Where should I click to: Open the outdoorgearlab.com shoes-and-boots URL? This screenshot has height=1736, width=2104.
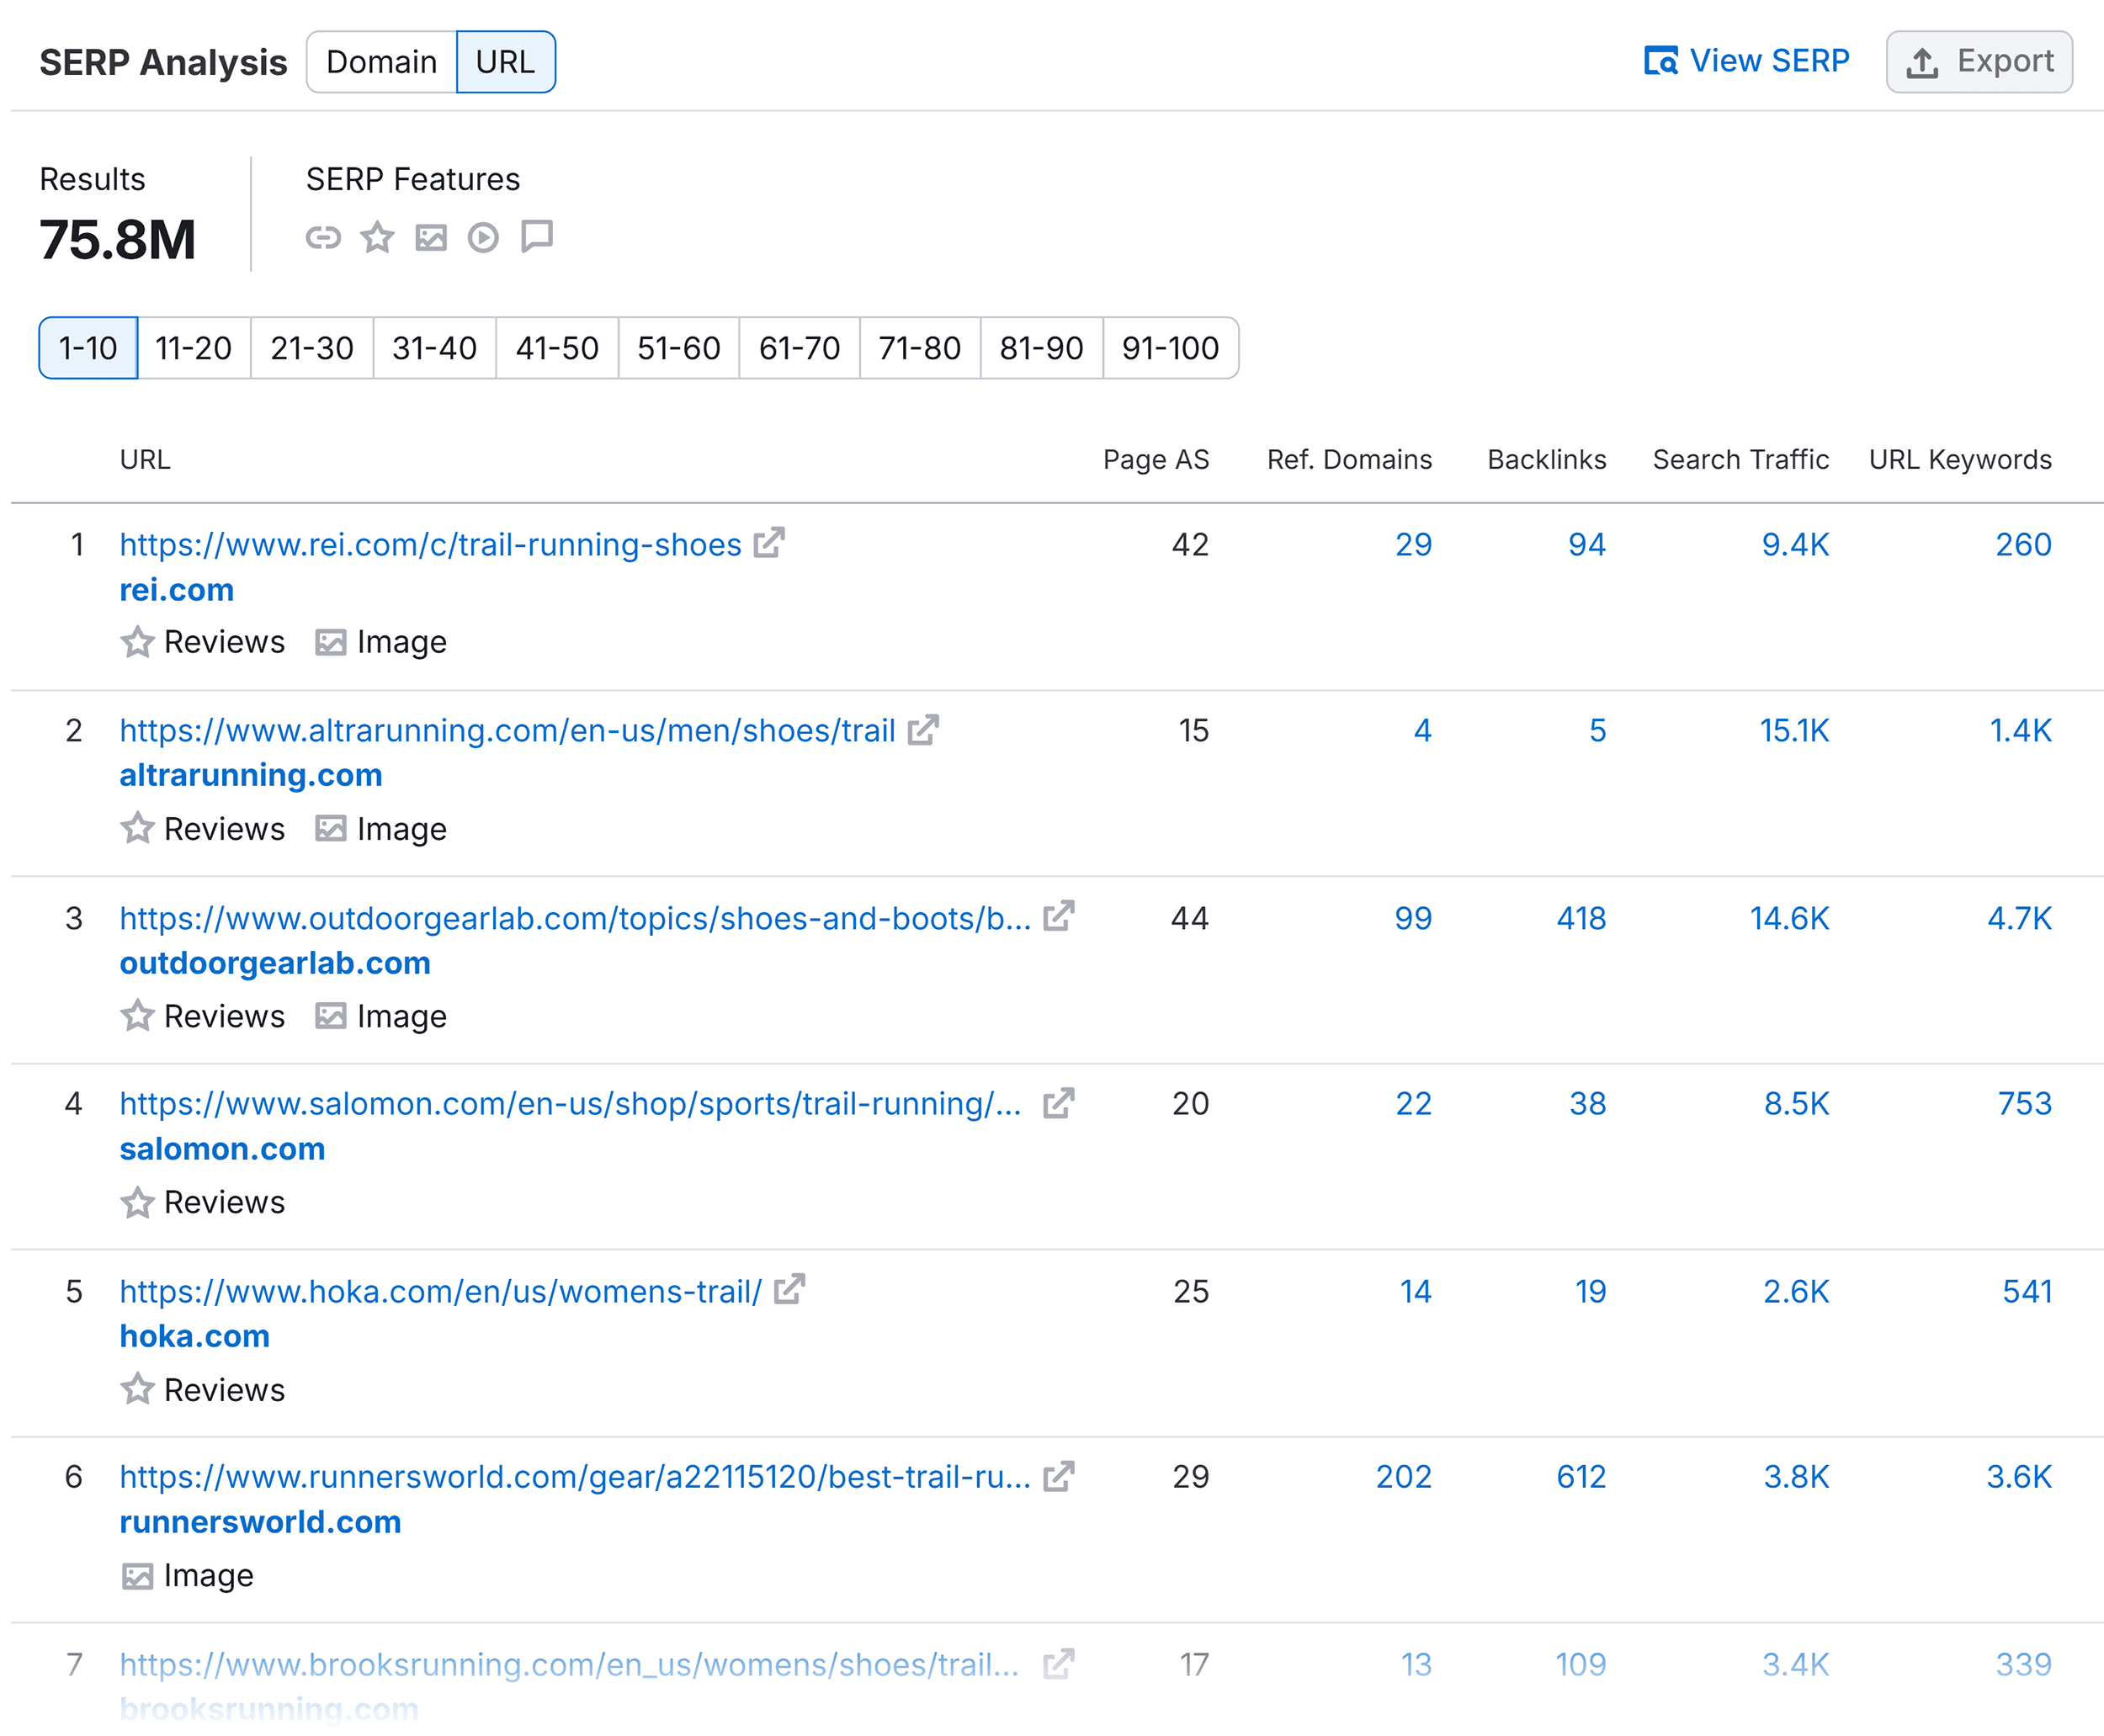click(576, 918)
